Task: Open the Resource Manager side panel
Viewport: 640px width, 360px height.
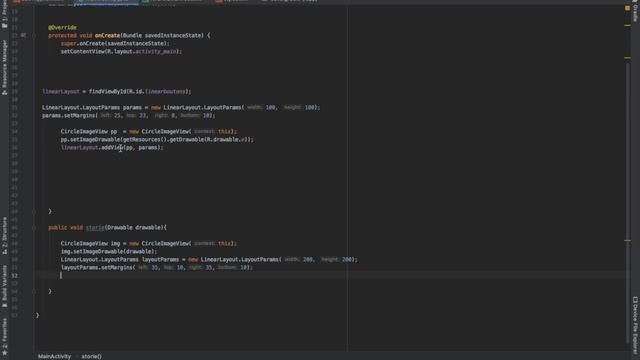Action: (x=4, y=68)
